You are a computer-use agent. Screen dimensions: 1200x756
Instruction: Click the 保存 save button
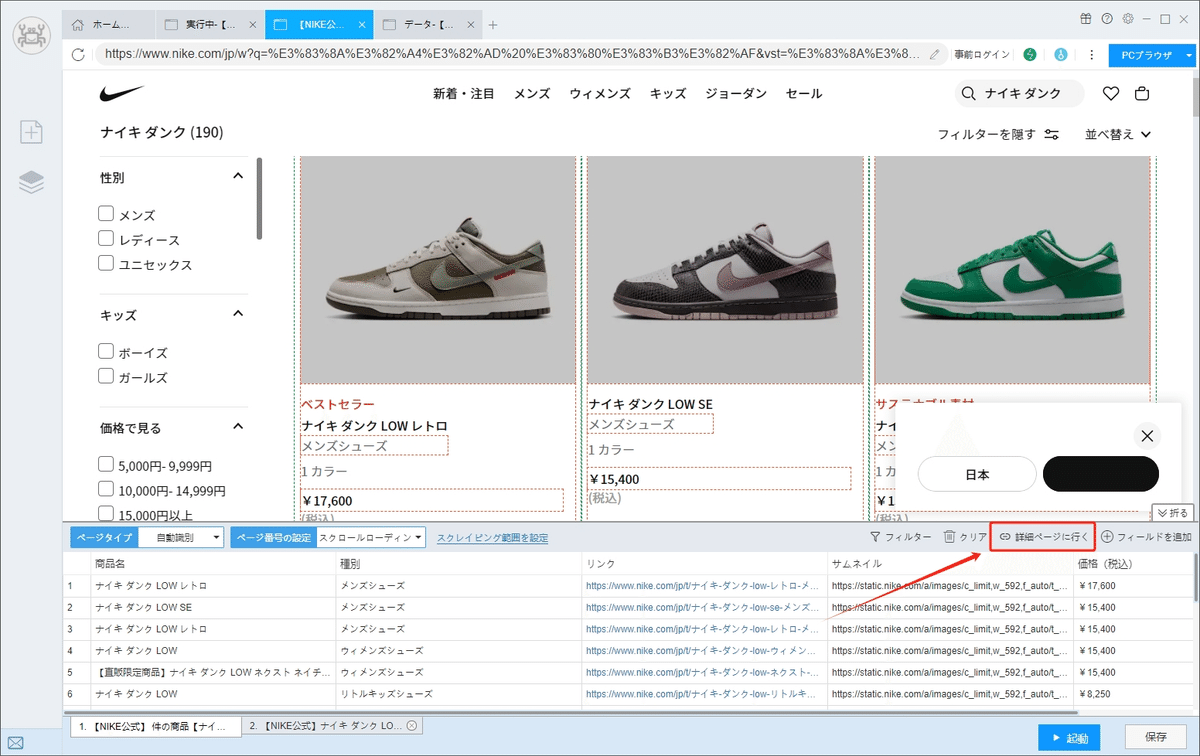pyautogui.click(x=1155, y=738)
